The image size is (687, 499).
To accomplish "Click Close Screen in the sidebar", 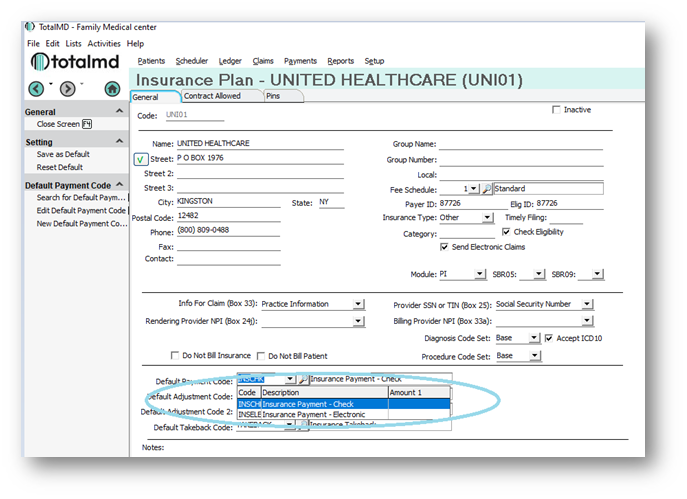I will pyautogui.click(x=58, y=124).
